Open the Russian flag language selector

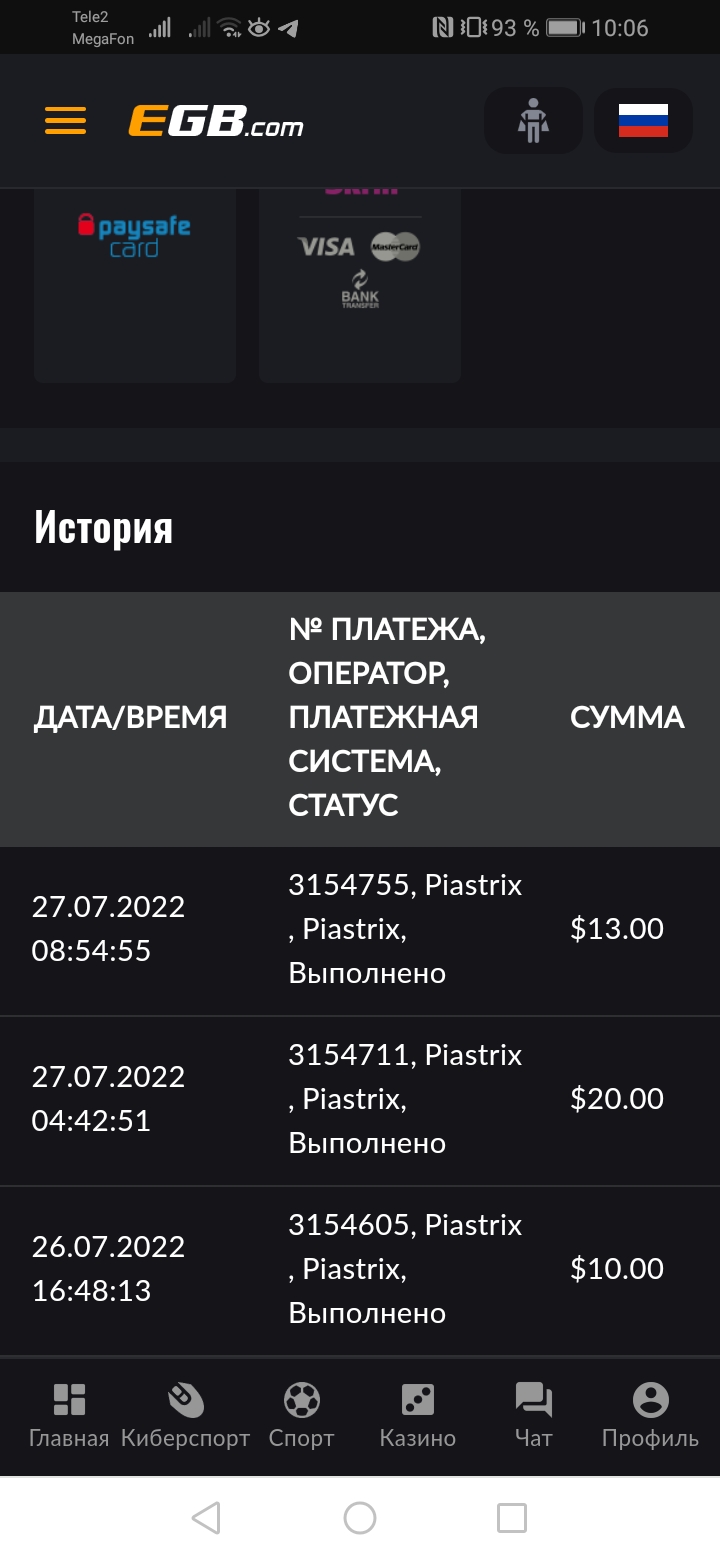click(x=643, y=121)
